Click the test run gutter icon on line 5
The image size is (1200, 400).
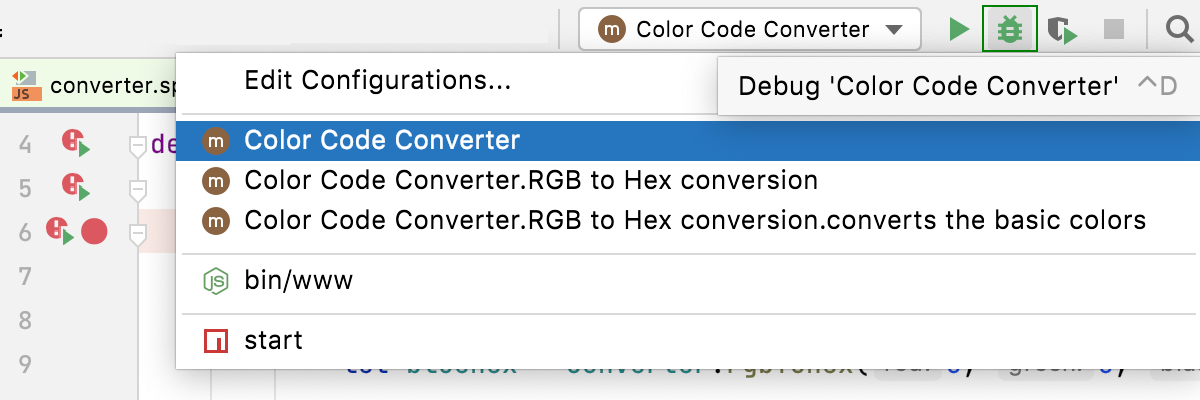(x=75, y=187)
